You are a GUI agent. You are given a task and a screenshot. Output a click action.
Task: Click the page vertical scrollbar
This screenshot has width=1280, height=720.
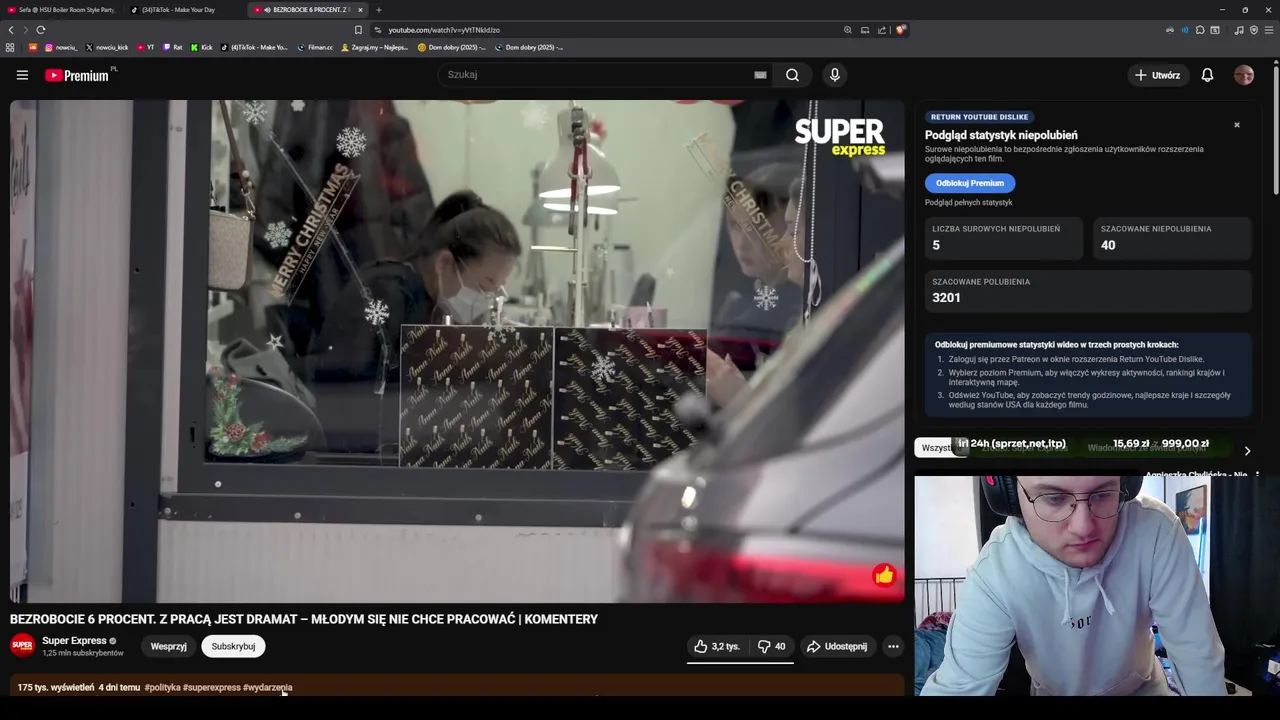[1275, 128]
